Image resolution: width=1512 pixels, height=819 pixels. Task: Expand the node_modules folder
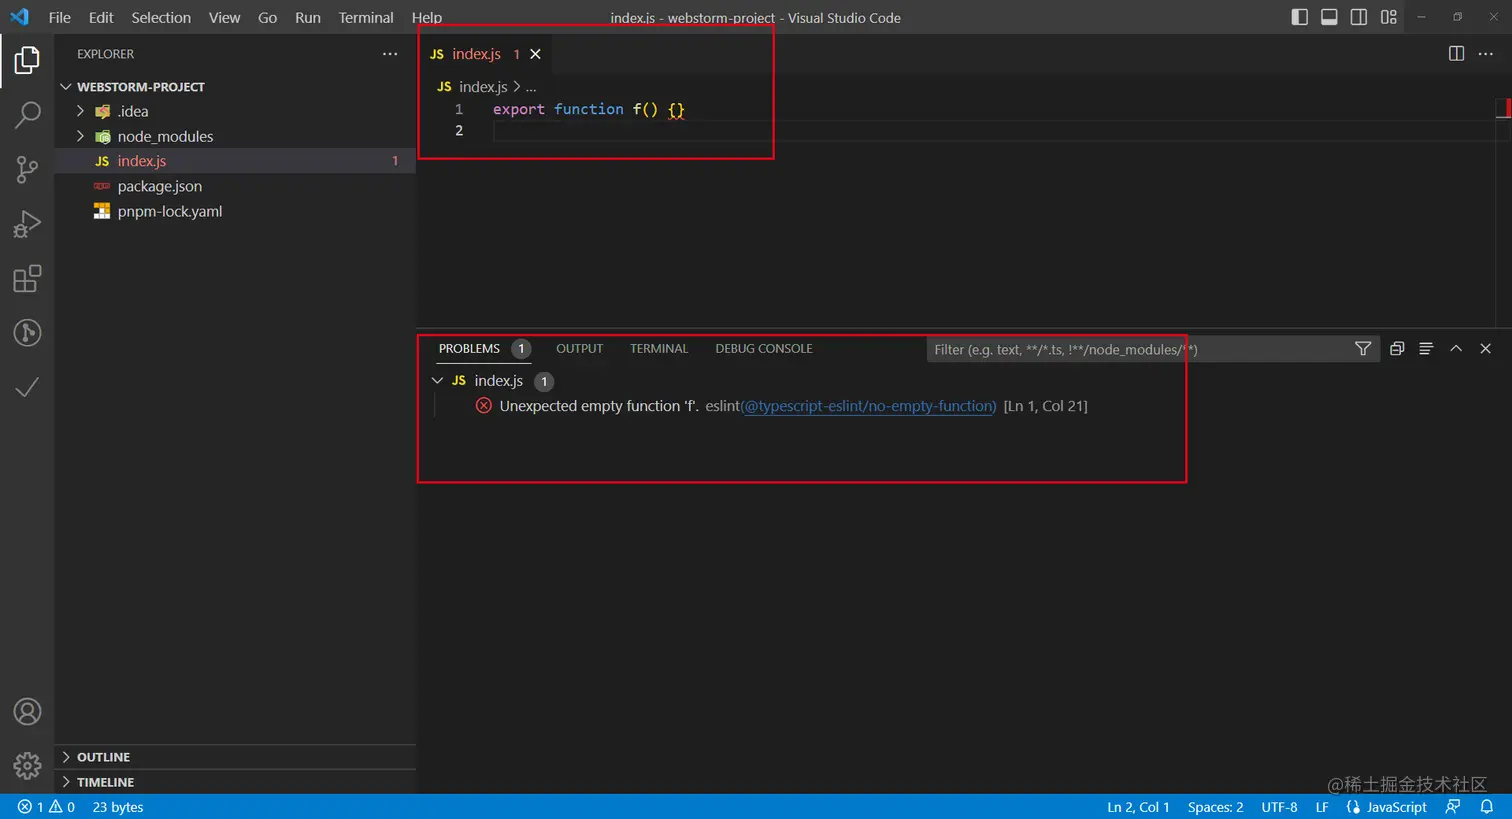[80, 136]
